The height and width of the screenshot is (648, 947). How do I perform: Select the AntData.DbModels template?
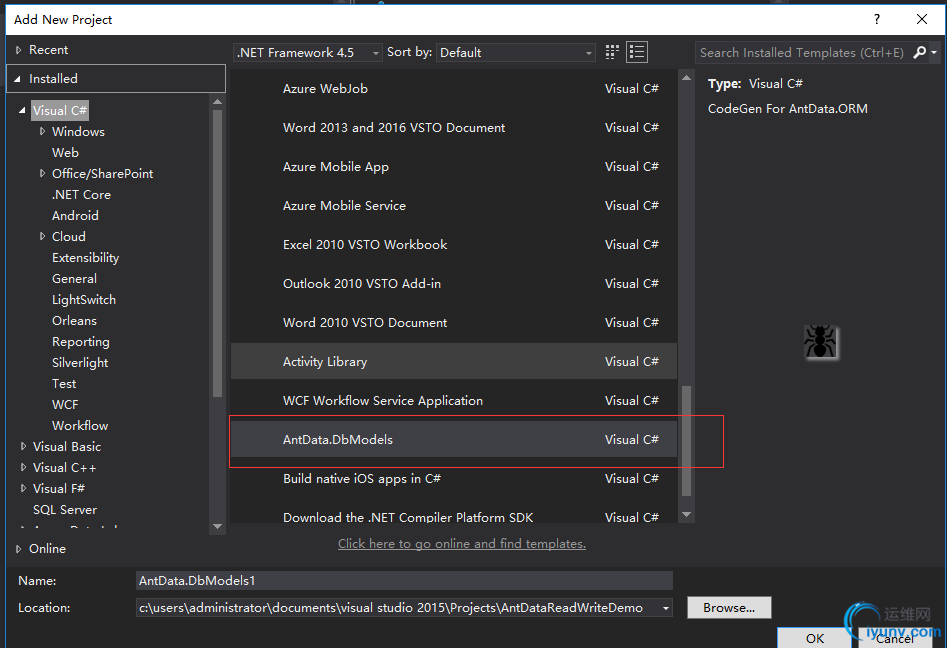point(454,439)
